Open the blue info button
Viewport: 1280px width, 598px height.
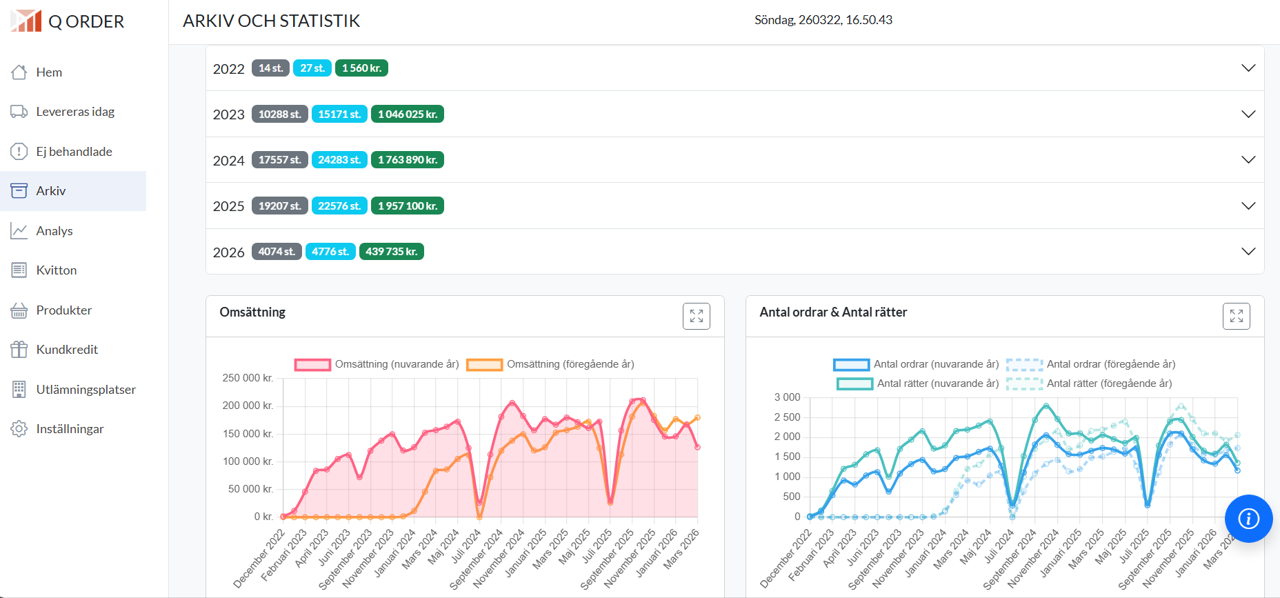(1248, 519)
